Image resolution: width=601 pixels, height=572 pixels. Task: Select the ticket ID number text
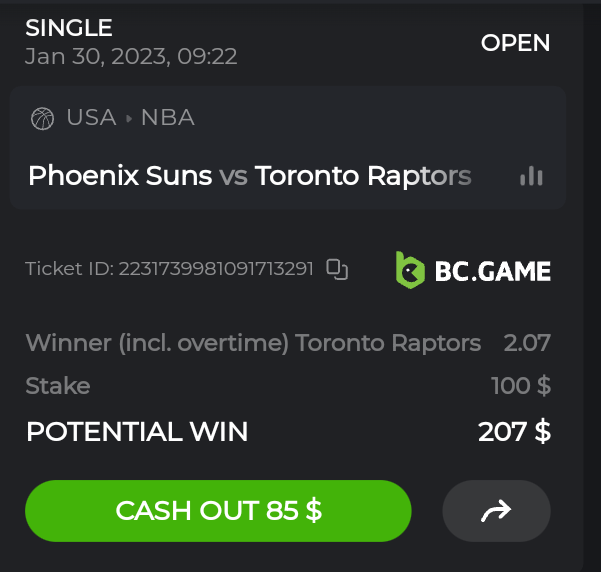(x=215, y=269)
